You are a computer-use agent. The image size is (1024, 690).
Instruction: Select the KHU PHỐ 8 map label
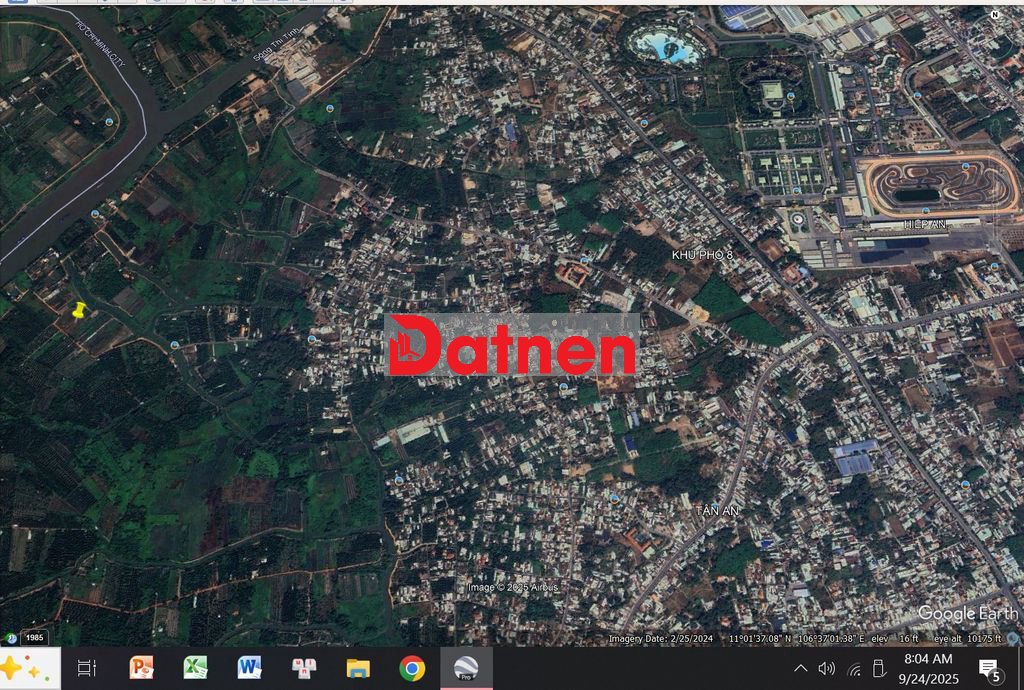pos(702,256)
